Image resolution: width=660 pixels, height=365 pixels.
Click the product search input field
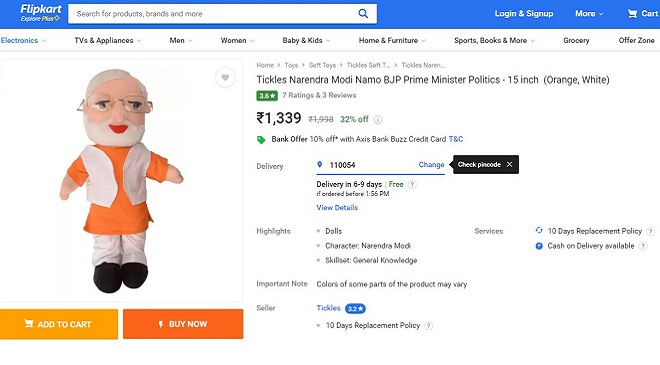[213, 14]
